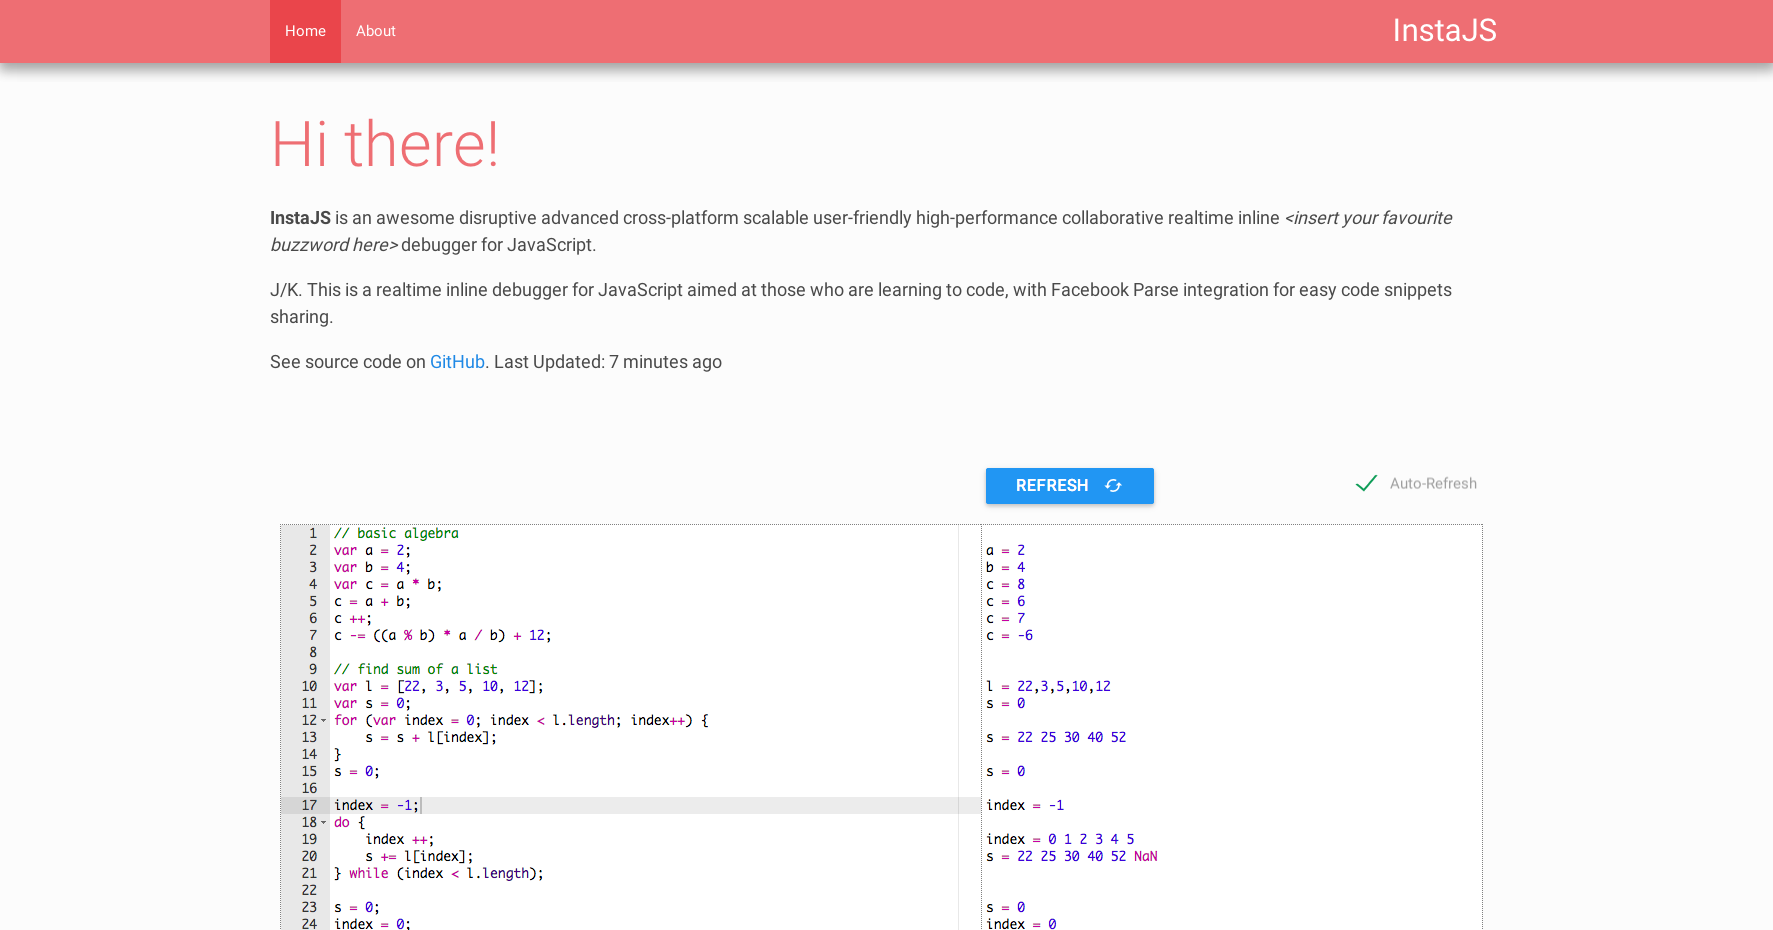The width and height of the screenshot is (1773, 930).
Task: Click output 'index = -1'
Action: tap(1025, 806)
